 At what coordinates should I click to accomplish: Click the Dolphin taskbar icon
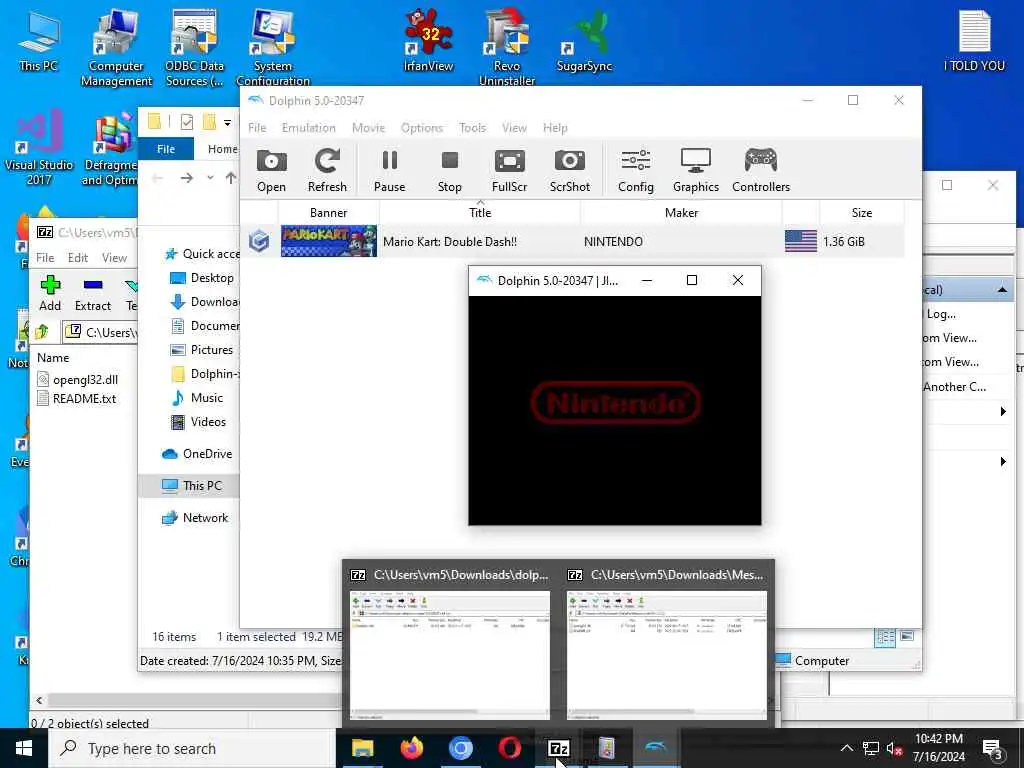point(656,748)
